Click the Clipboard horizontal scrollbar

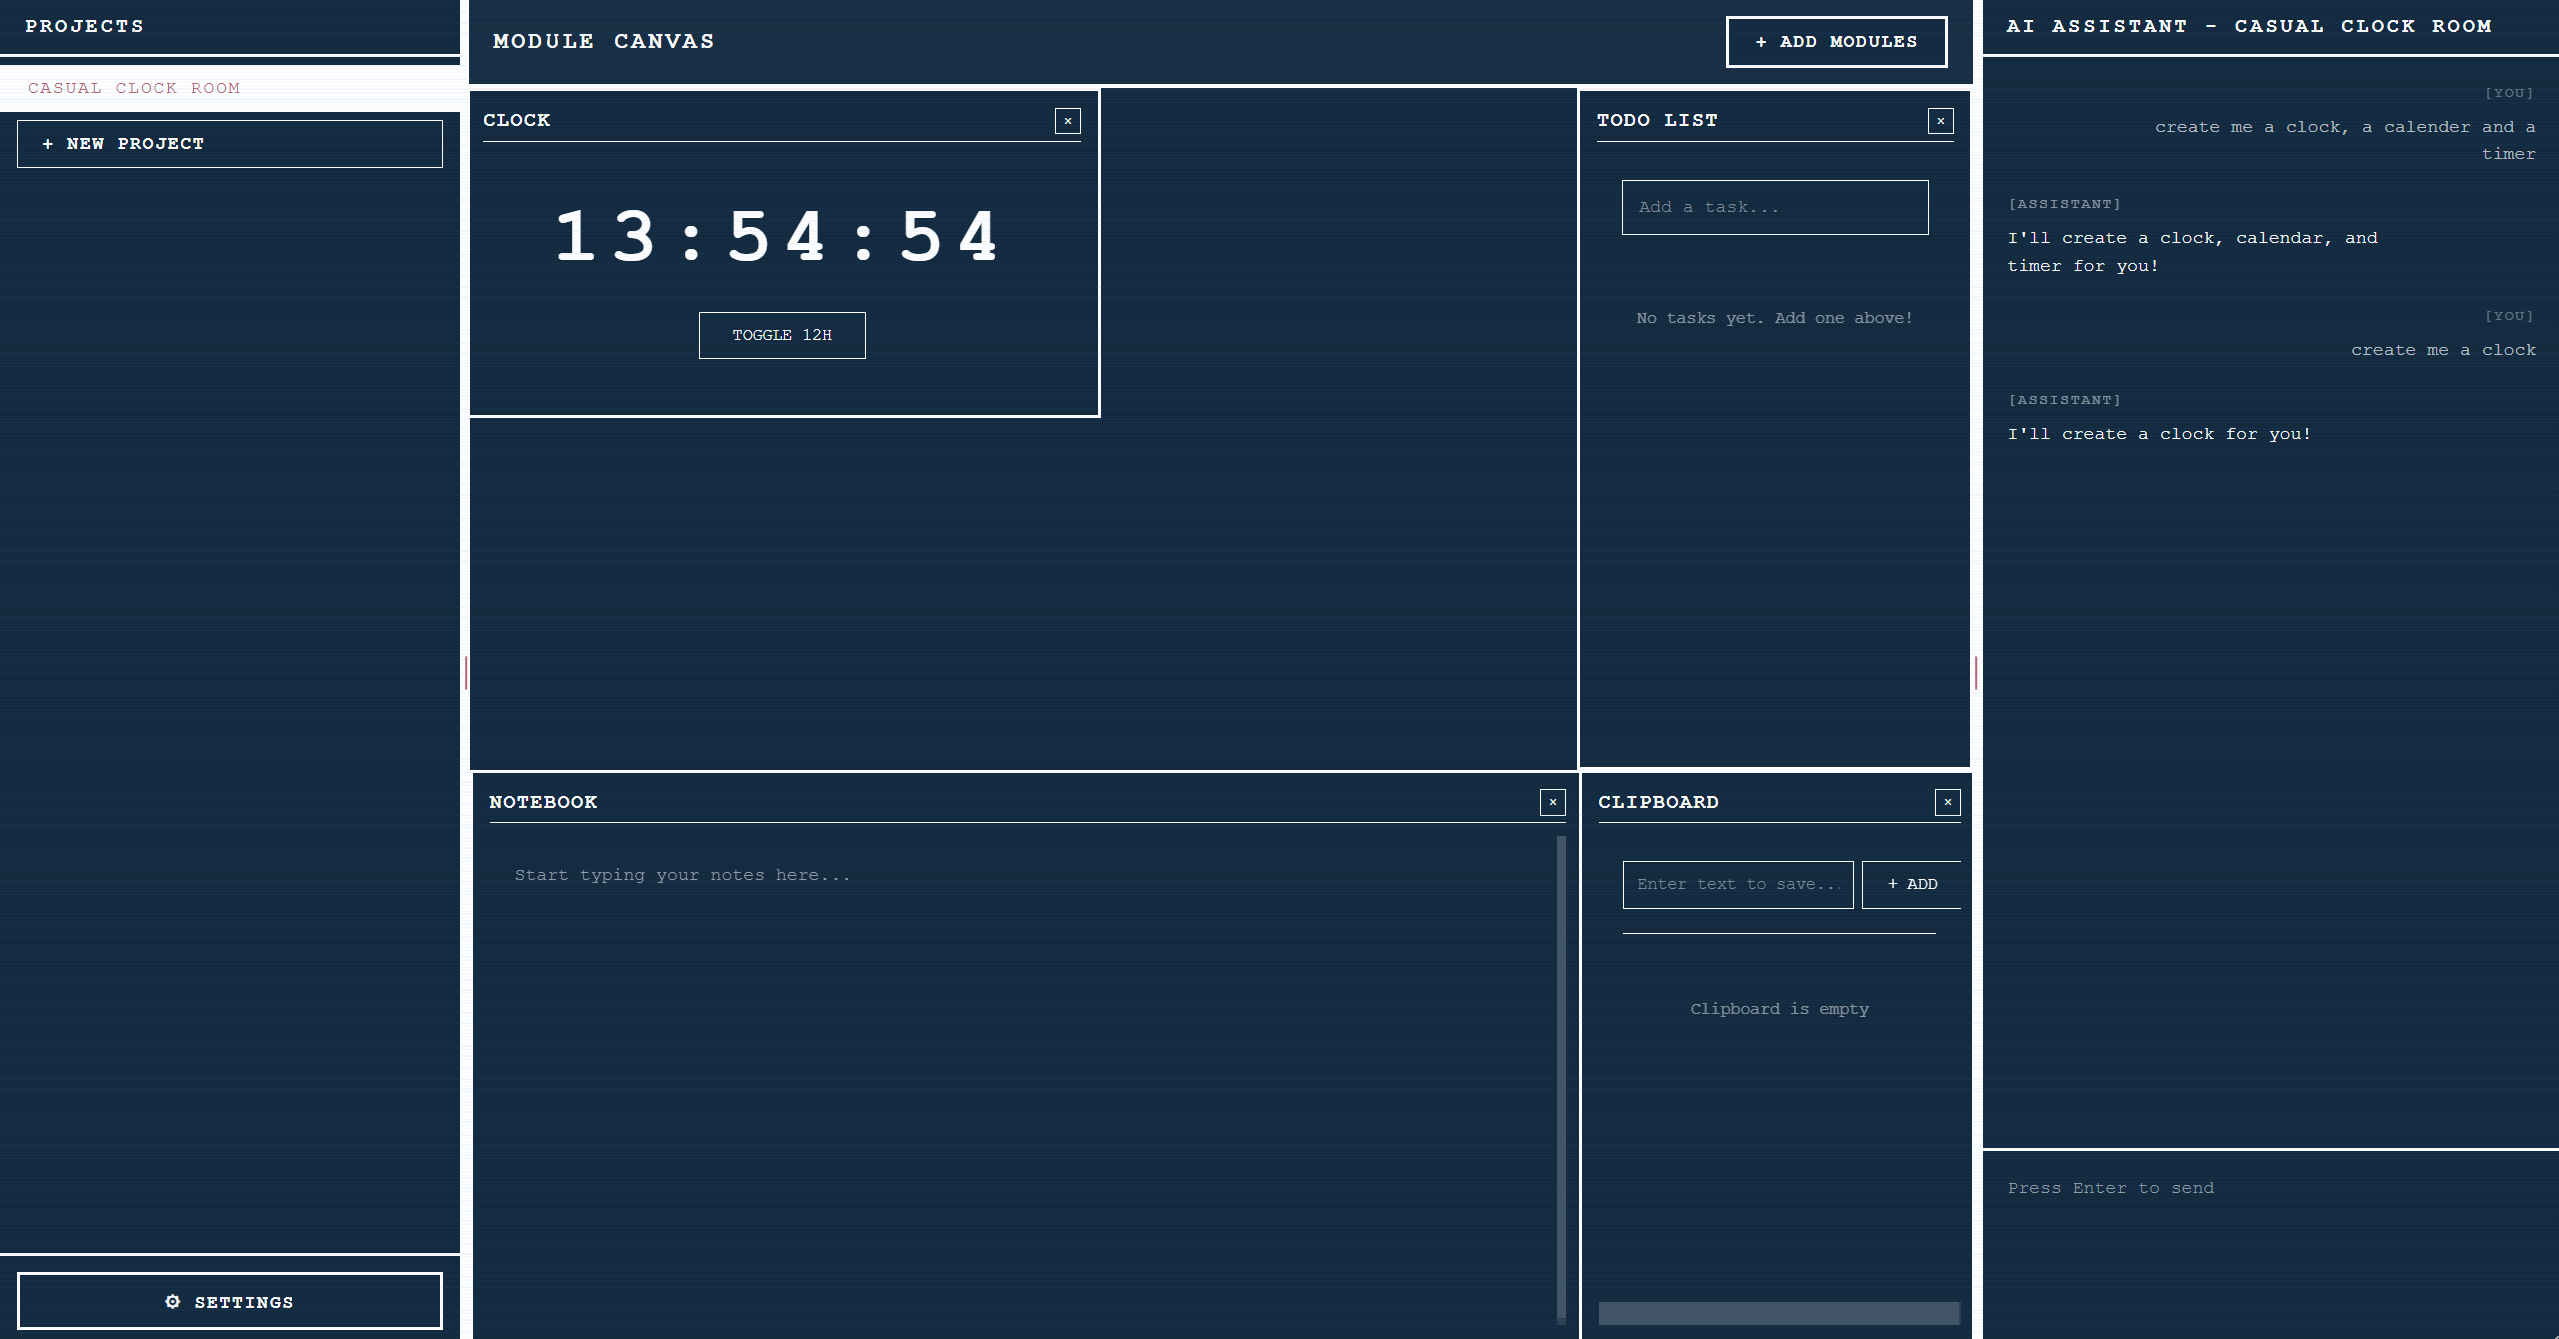1778,1313
